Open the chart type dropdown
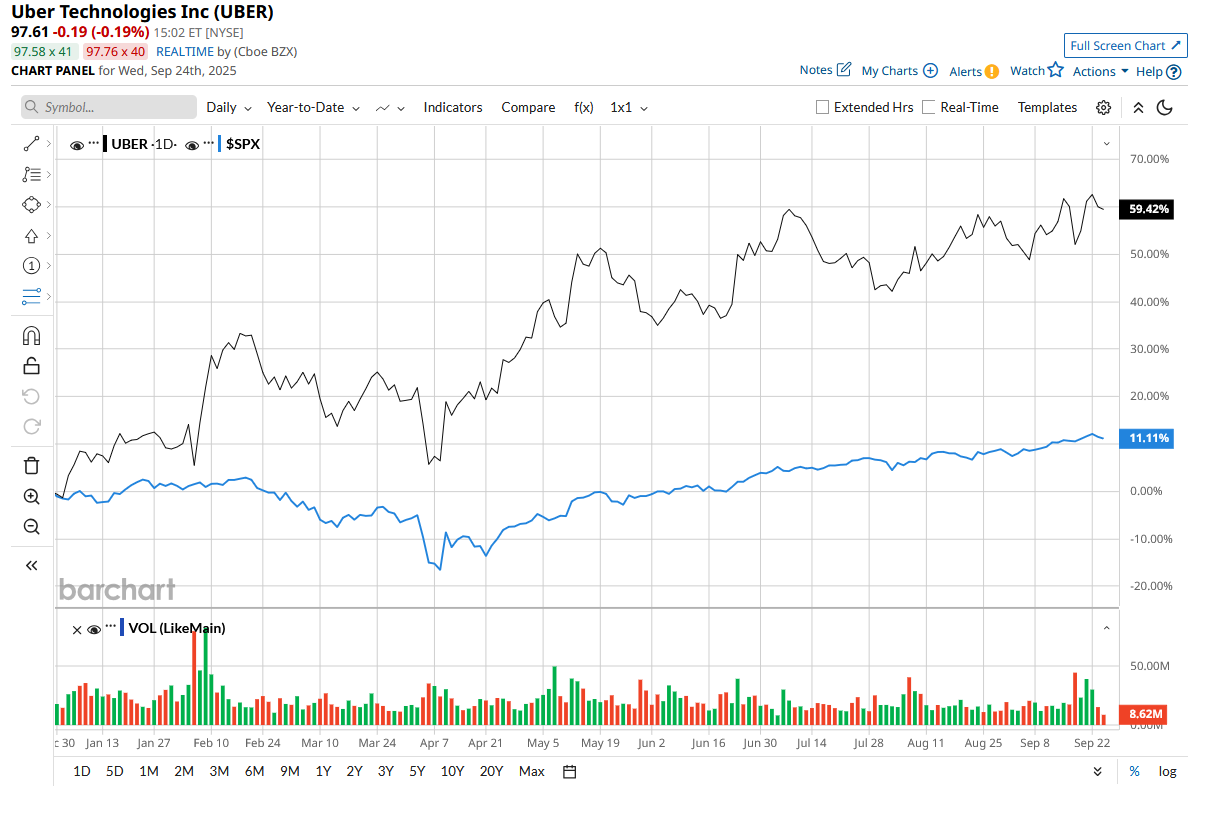 pyautogui.click(x=390, y=107)
